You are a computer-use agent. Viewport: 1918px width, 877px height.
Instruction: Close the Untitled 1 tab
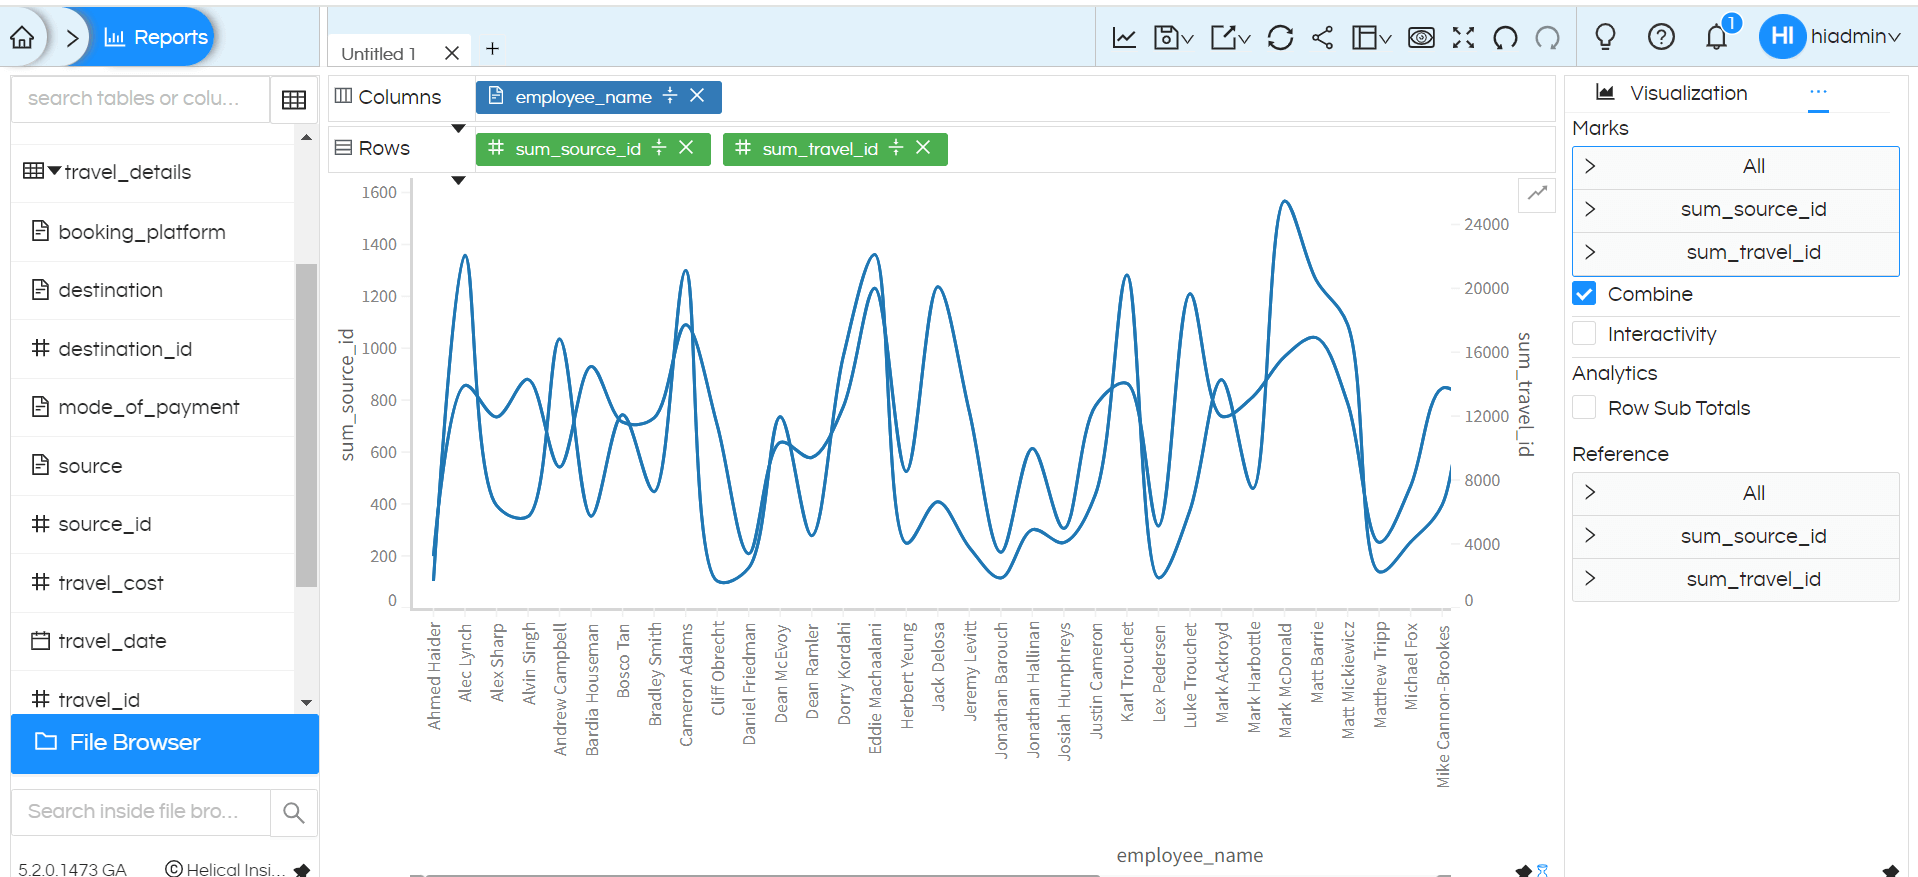(452, 53)
